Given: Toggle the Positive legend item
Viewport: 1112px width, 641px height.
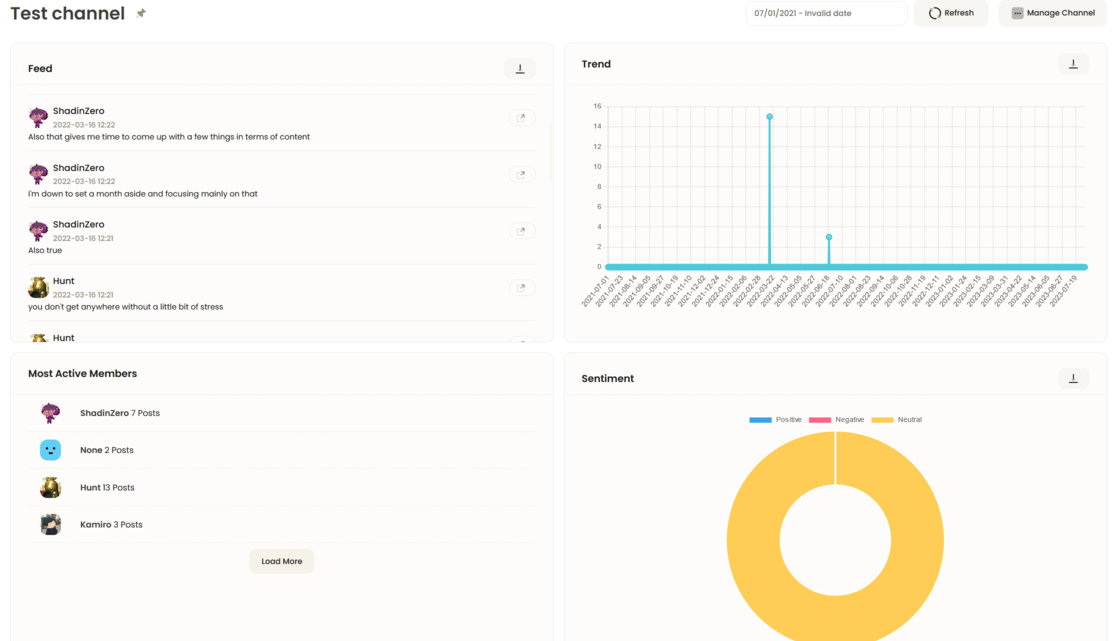Looking at the screenshot, I should 776,420.
